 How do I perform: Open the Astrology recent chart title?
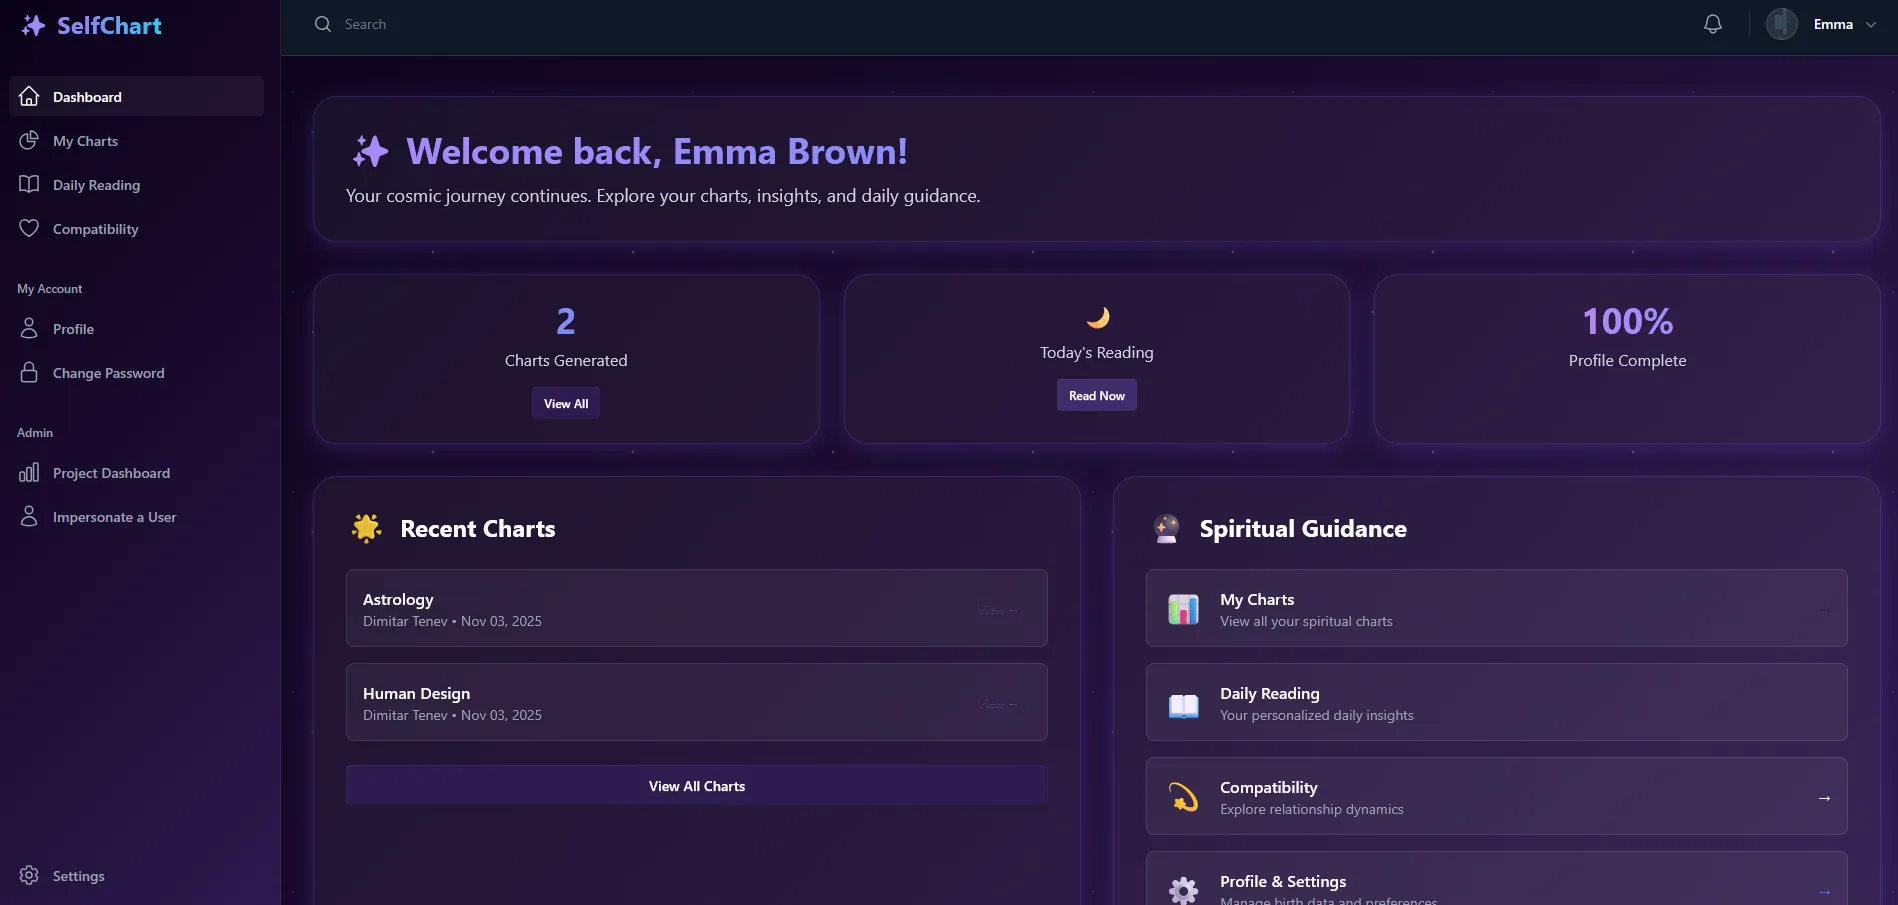click(398, 599)
